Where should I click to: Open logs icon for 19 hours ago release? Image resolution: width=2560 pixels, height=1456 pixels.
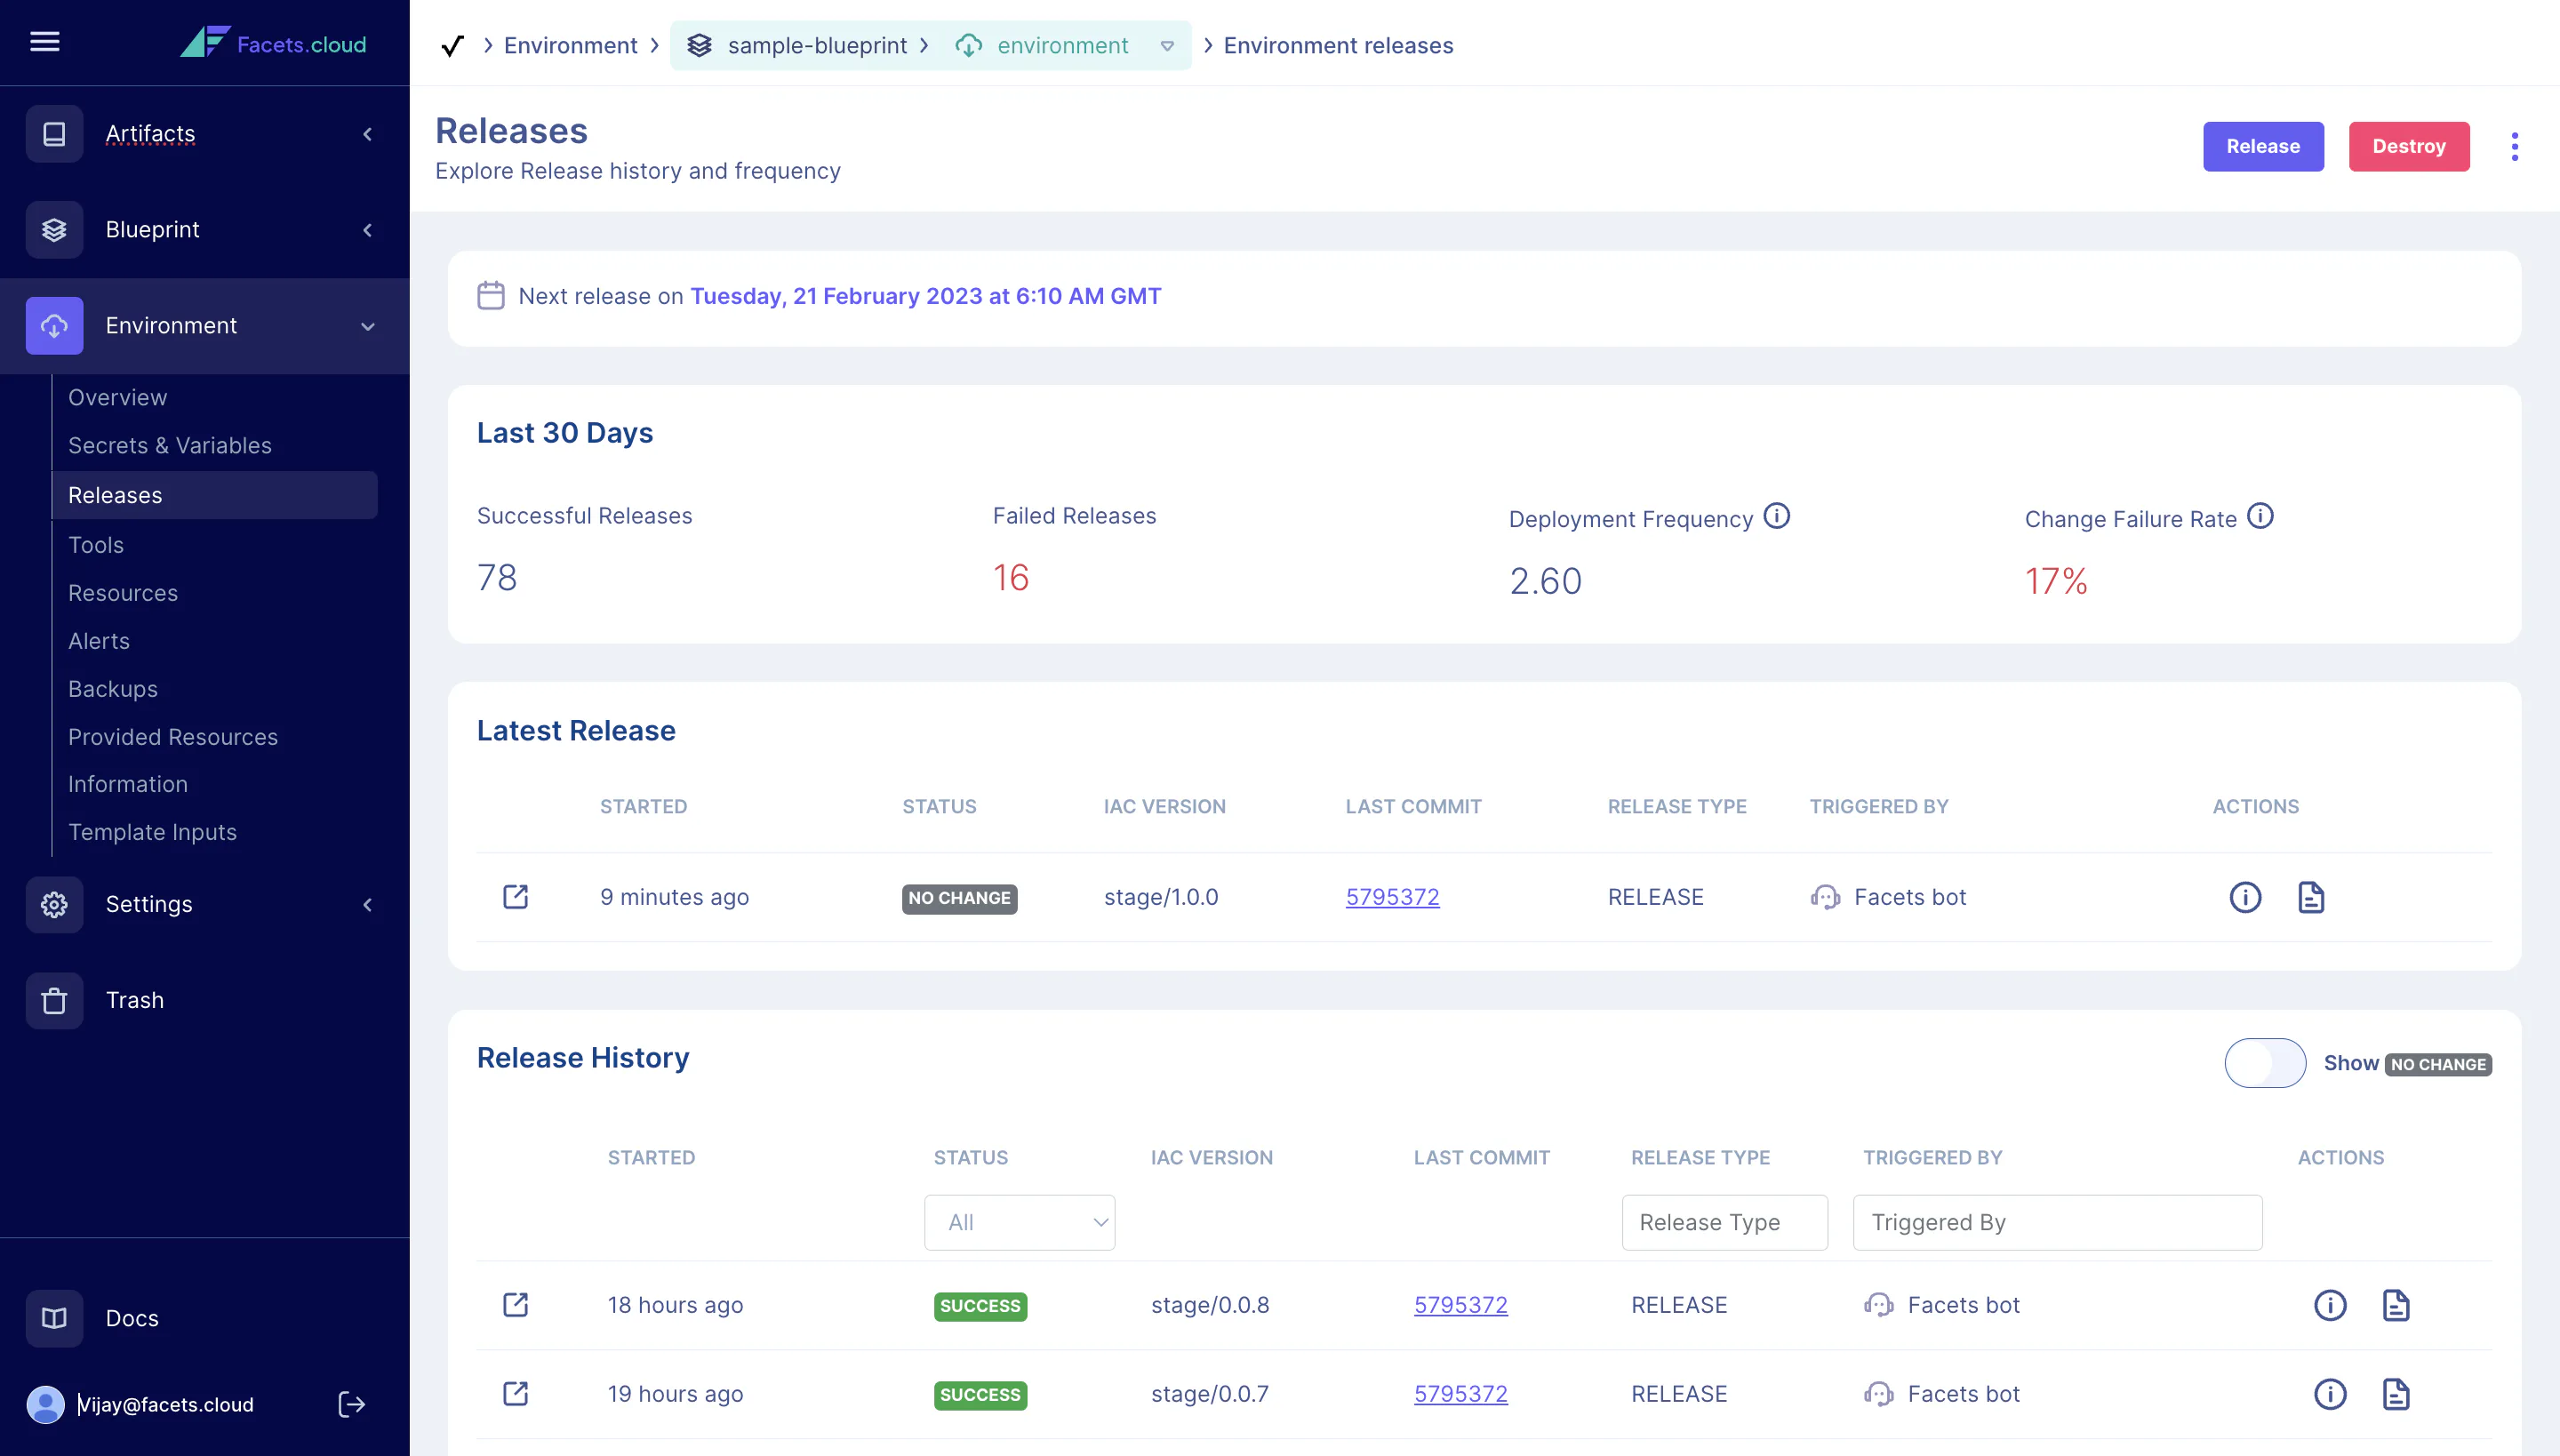pos(2396,1394)
